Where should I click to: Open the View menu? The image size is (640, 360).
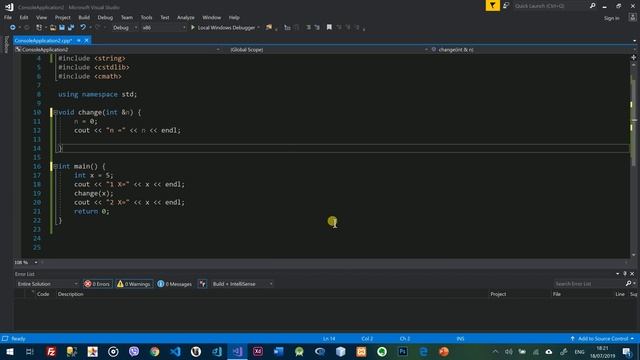pos(41,18)
